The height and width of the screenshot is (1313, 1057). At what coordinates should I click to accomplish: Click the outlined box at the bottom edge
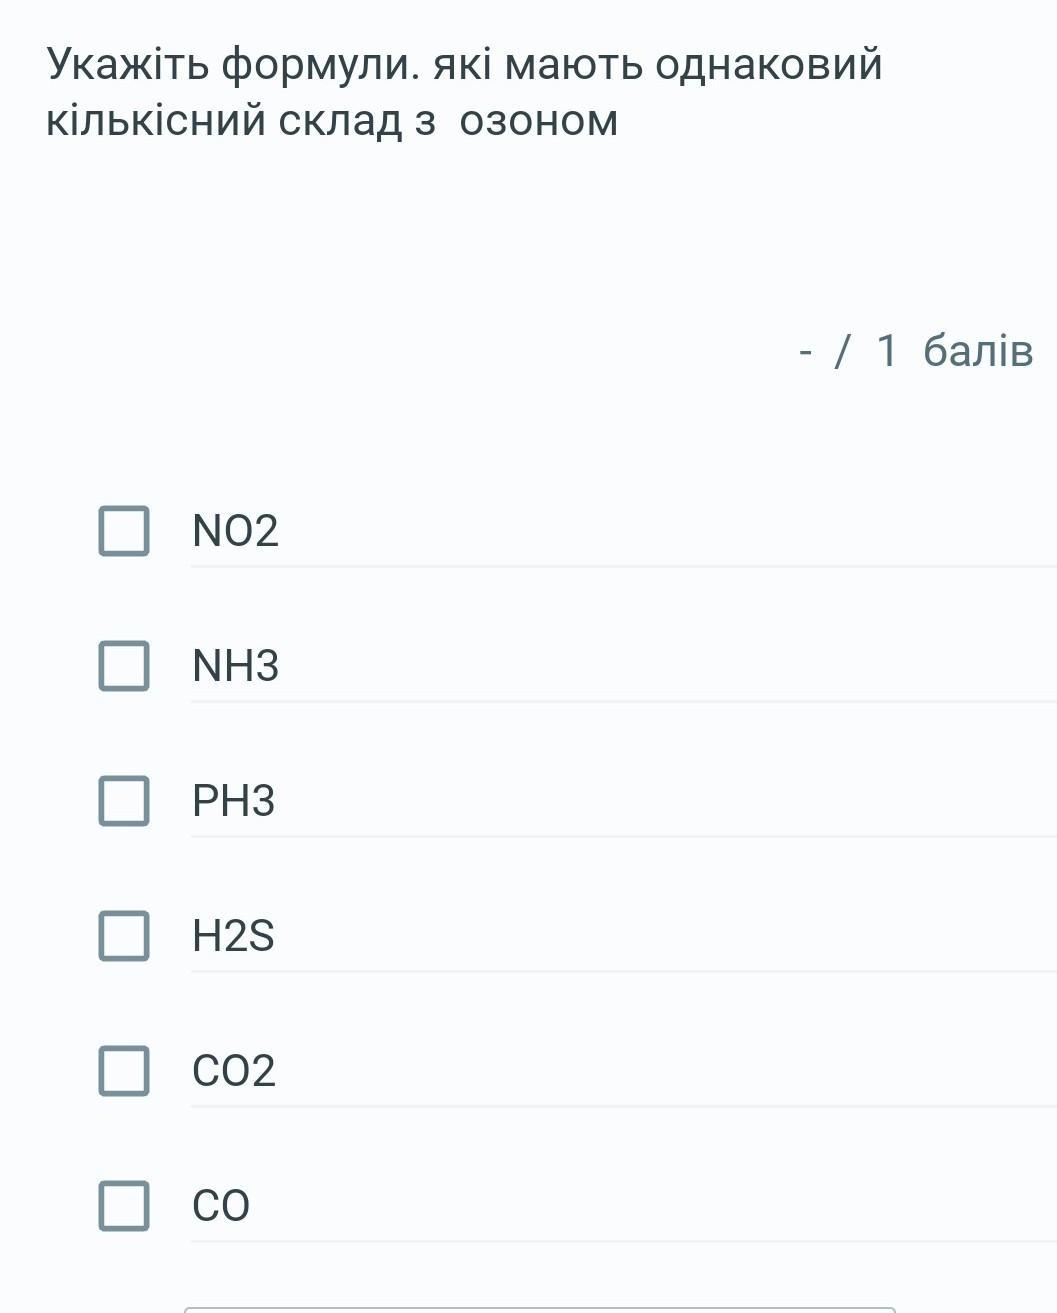pos(539,1309)
